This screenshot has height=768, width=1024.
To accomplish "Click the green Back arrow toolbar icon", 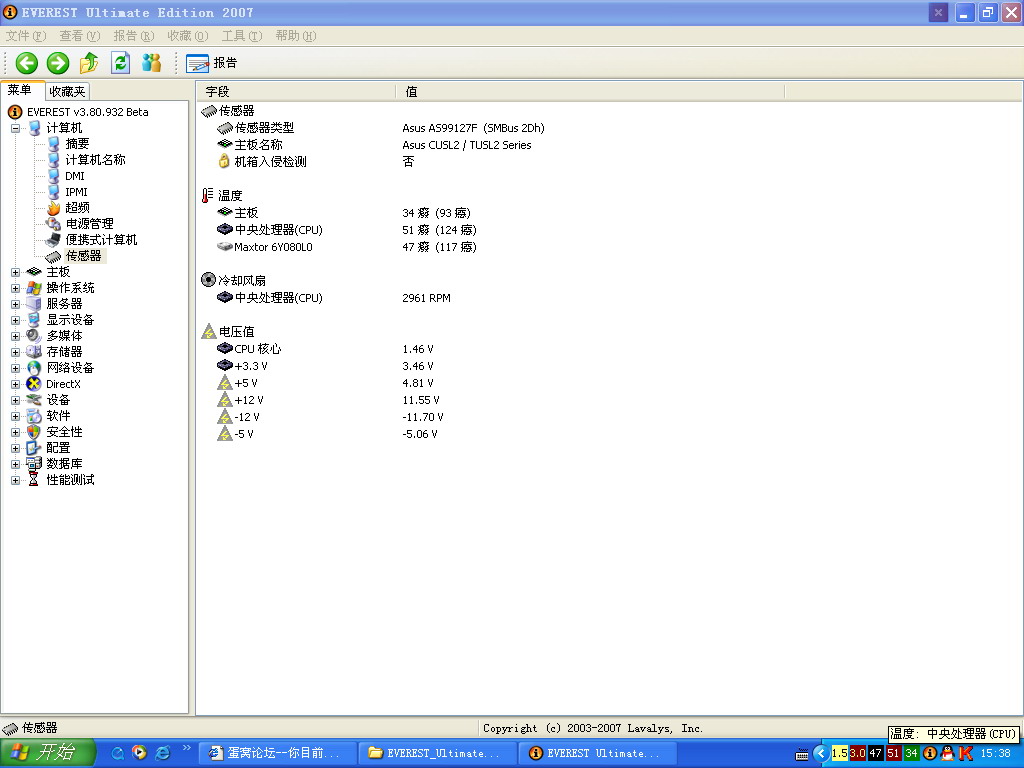I will 27,63.
